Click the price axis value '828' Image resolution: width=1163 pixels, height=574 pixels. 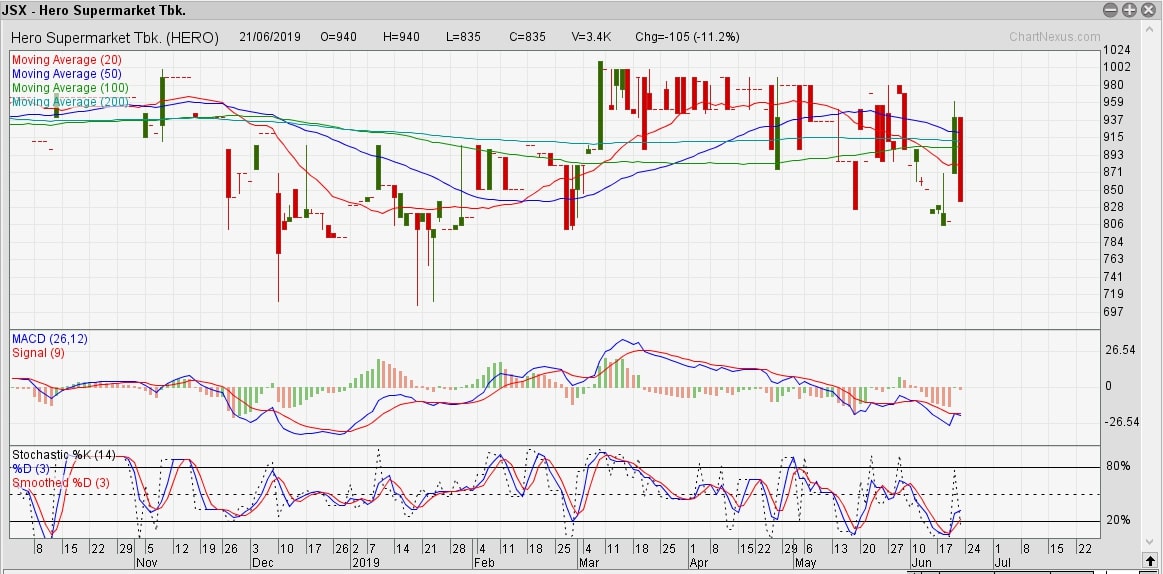click(1115, 207)
